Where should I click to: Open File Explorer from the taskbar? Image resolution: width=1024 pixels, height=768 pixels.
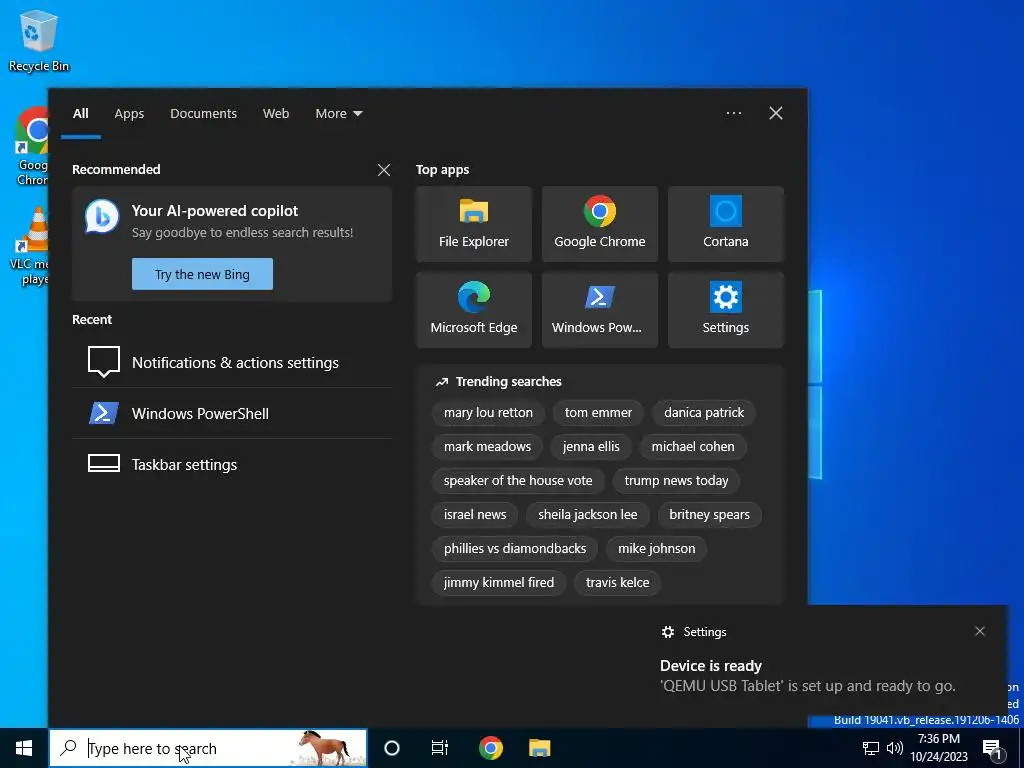(539, 748)
